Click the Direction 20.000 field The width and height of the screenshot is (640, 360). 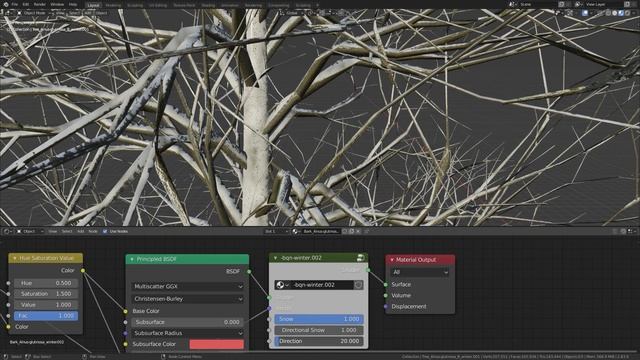coord(319,341)
